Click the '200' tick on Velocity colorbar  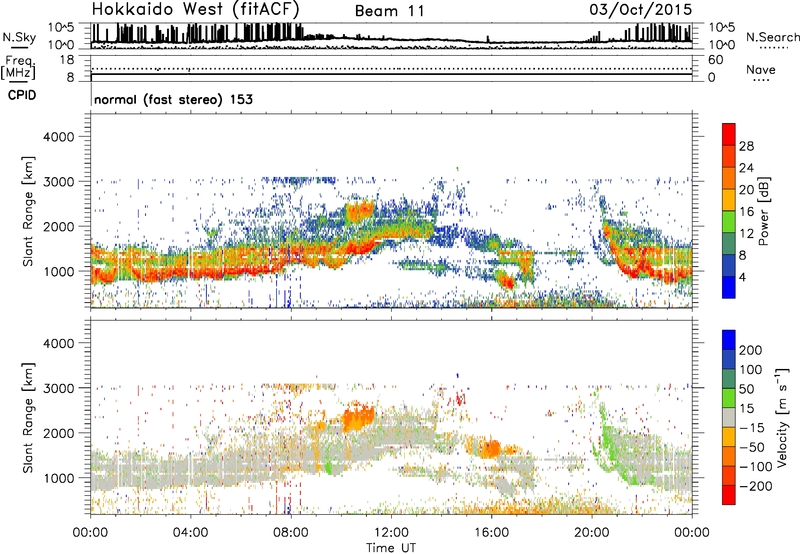click(x=751, y=350)
